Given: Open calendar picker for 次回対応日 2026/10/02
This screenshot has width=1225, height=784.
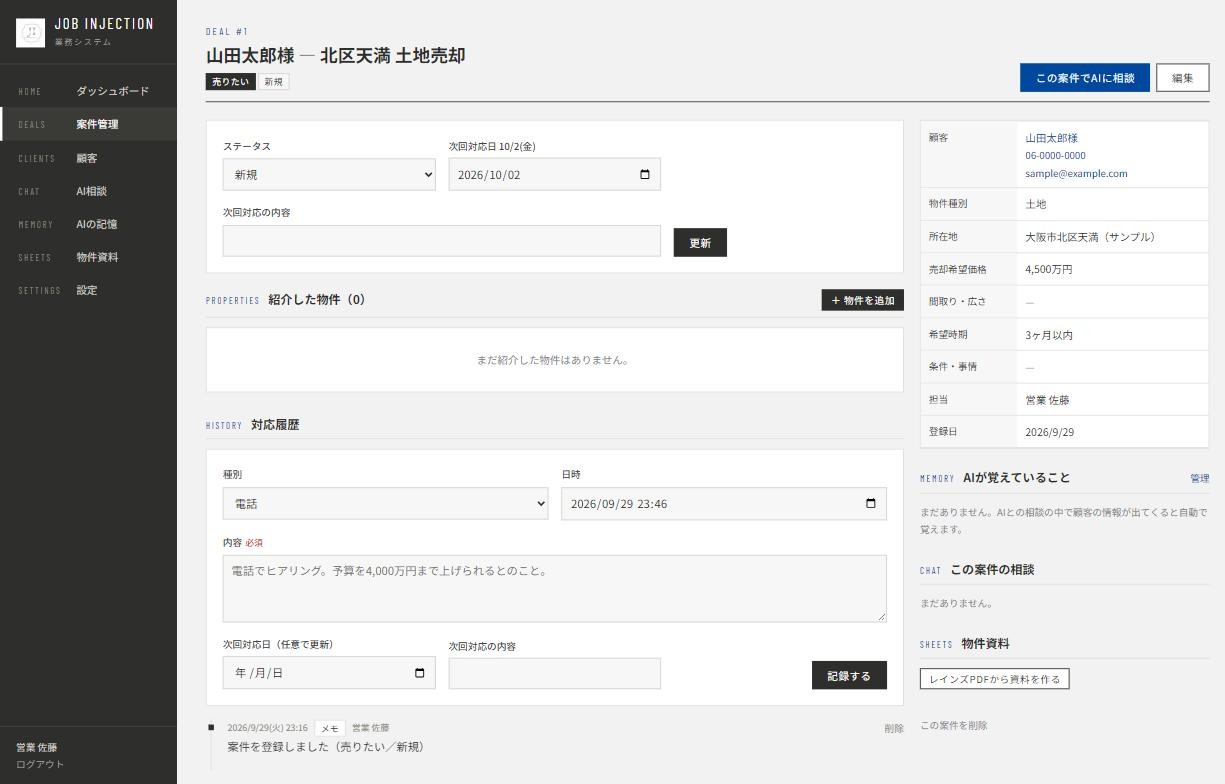Looking at the screenshot, I should (x=645, y=175).
